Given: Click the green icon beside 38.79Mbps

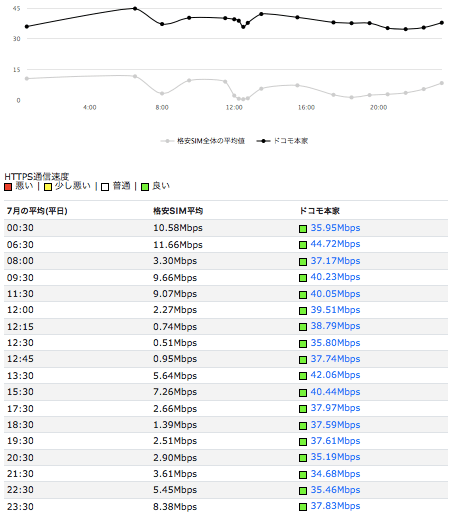Looking at the screenshot, I should click(303, 327).
